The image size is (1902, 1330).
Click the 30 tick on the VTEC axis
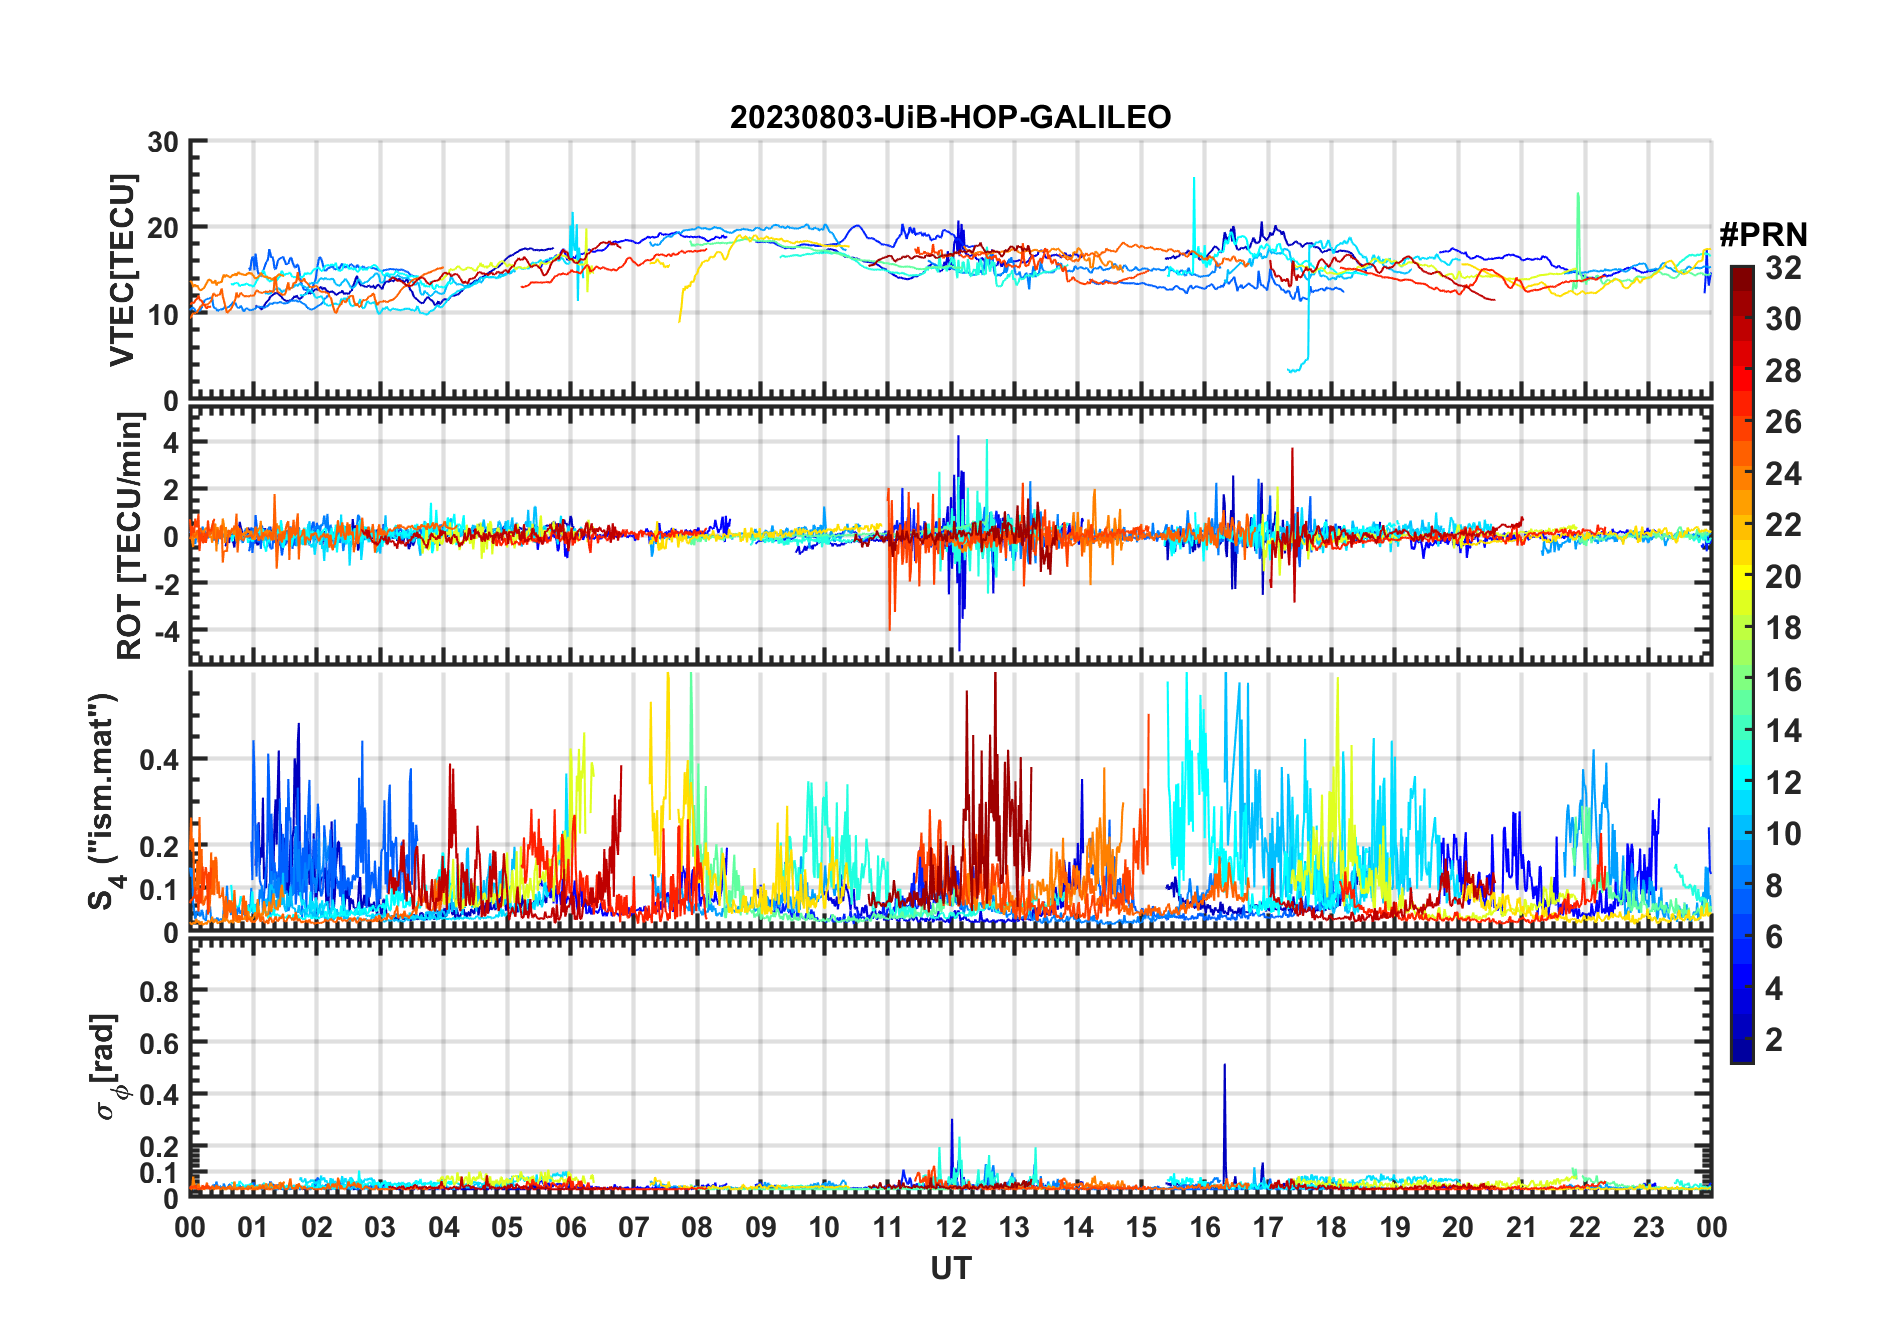pos(163,142)
